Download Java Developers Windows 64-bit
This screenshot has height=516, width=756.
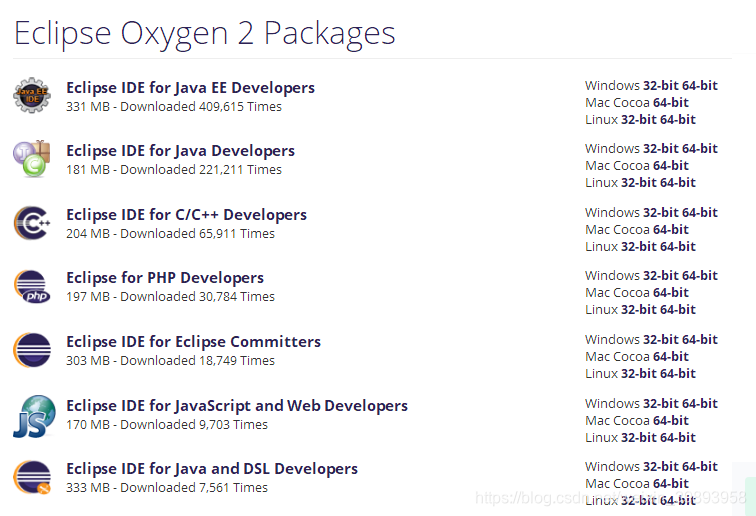[700, 149]
